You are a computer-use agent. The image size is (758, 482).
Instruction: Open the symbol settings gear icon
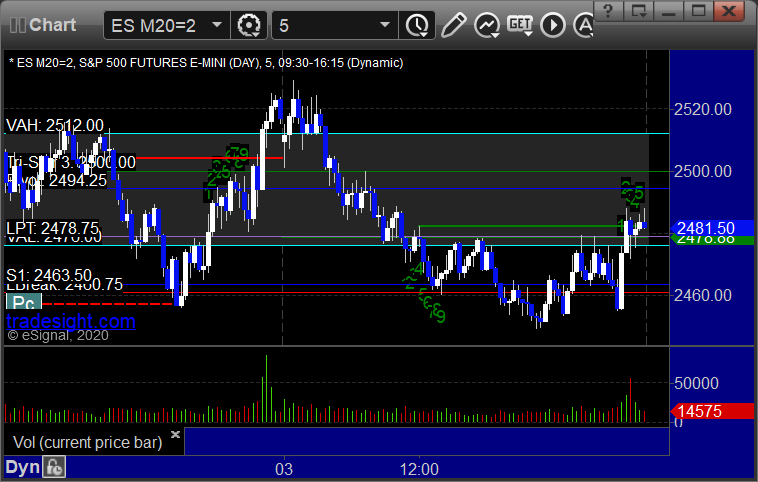[248, 25]
